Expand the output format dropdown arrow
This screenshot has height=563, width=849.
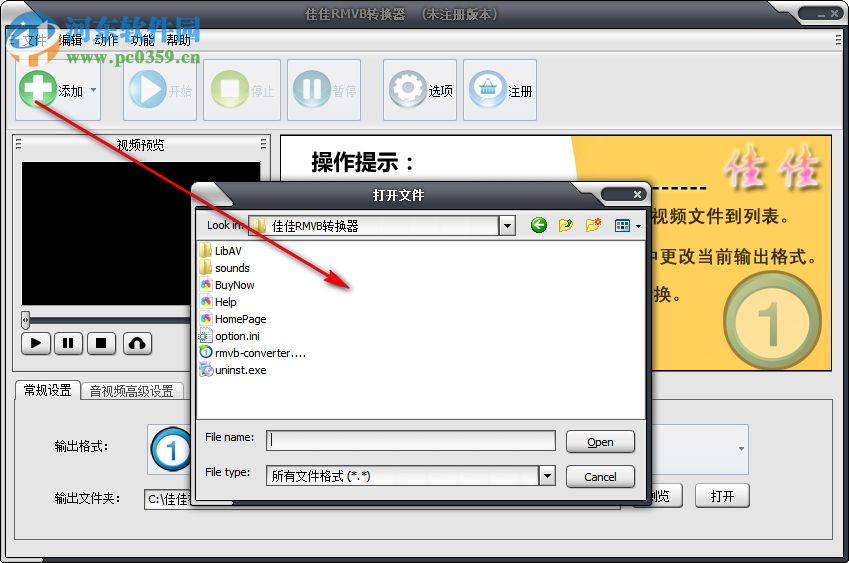741,449
